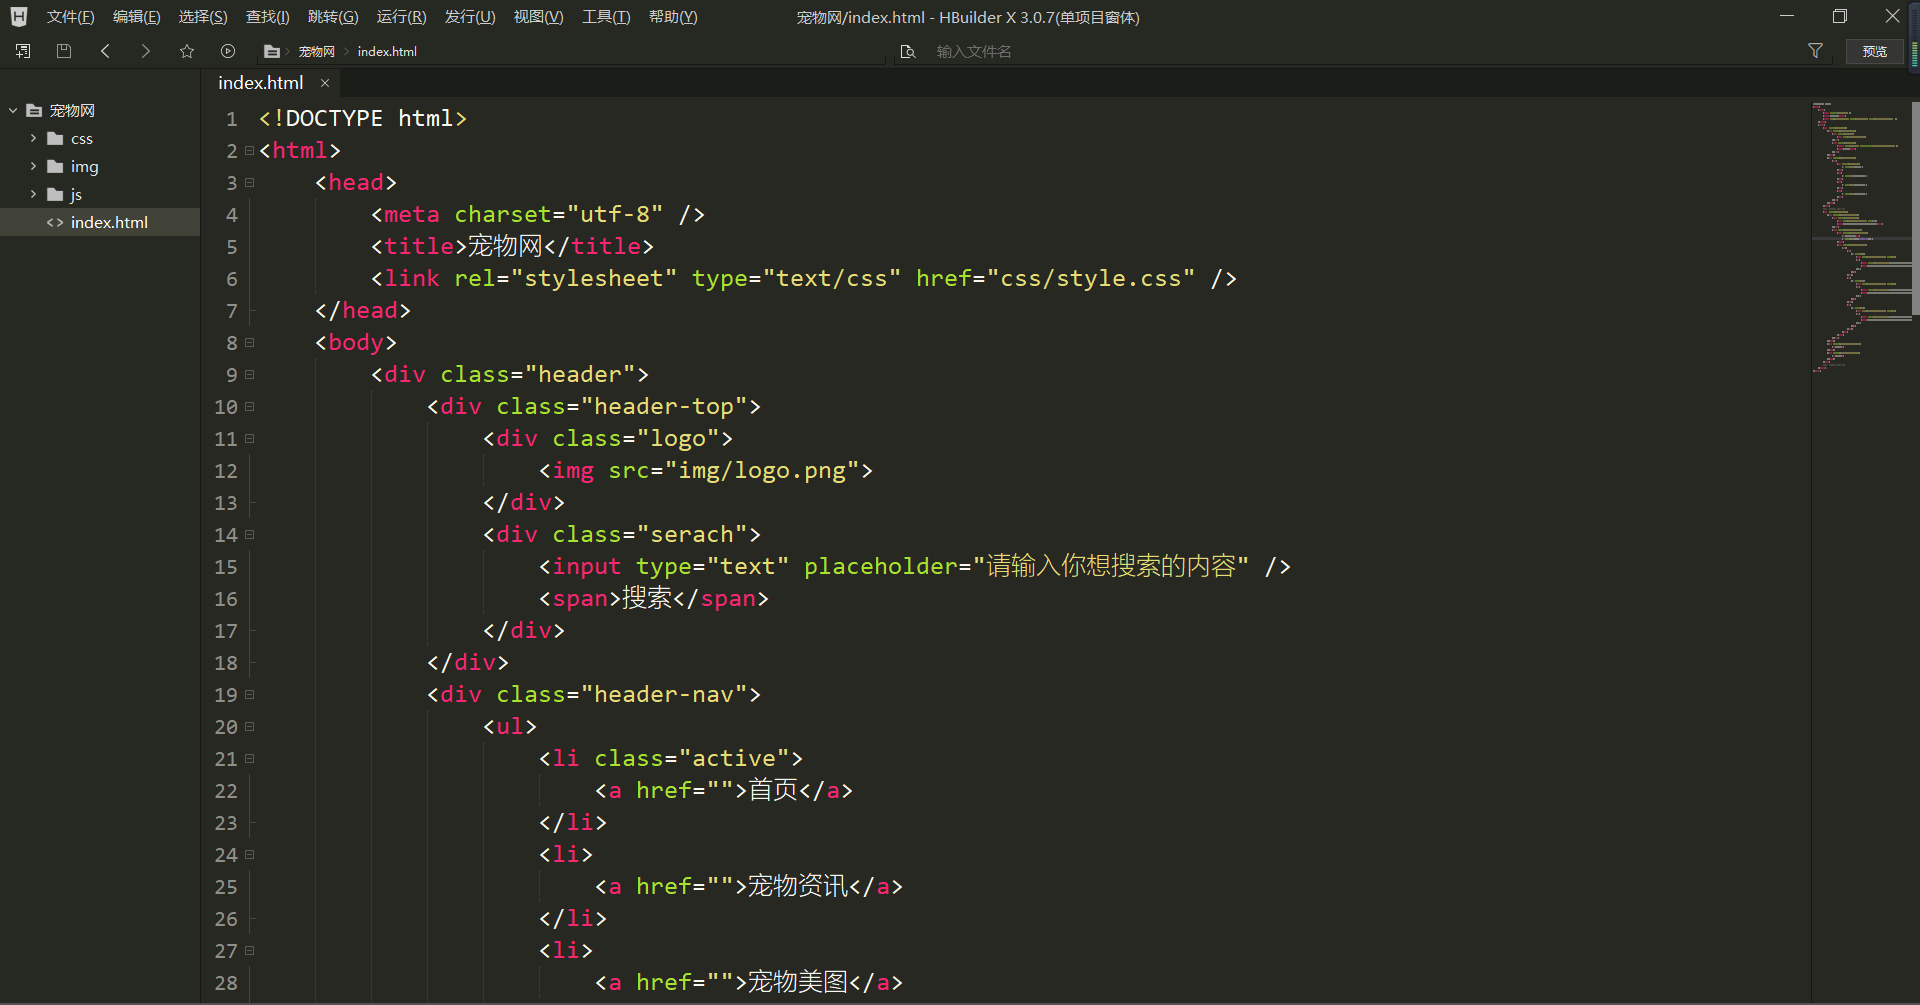Fold the head tag on line 3
This screenshot has width=1920, height=1005.
click(x=250, y=183)
